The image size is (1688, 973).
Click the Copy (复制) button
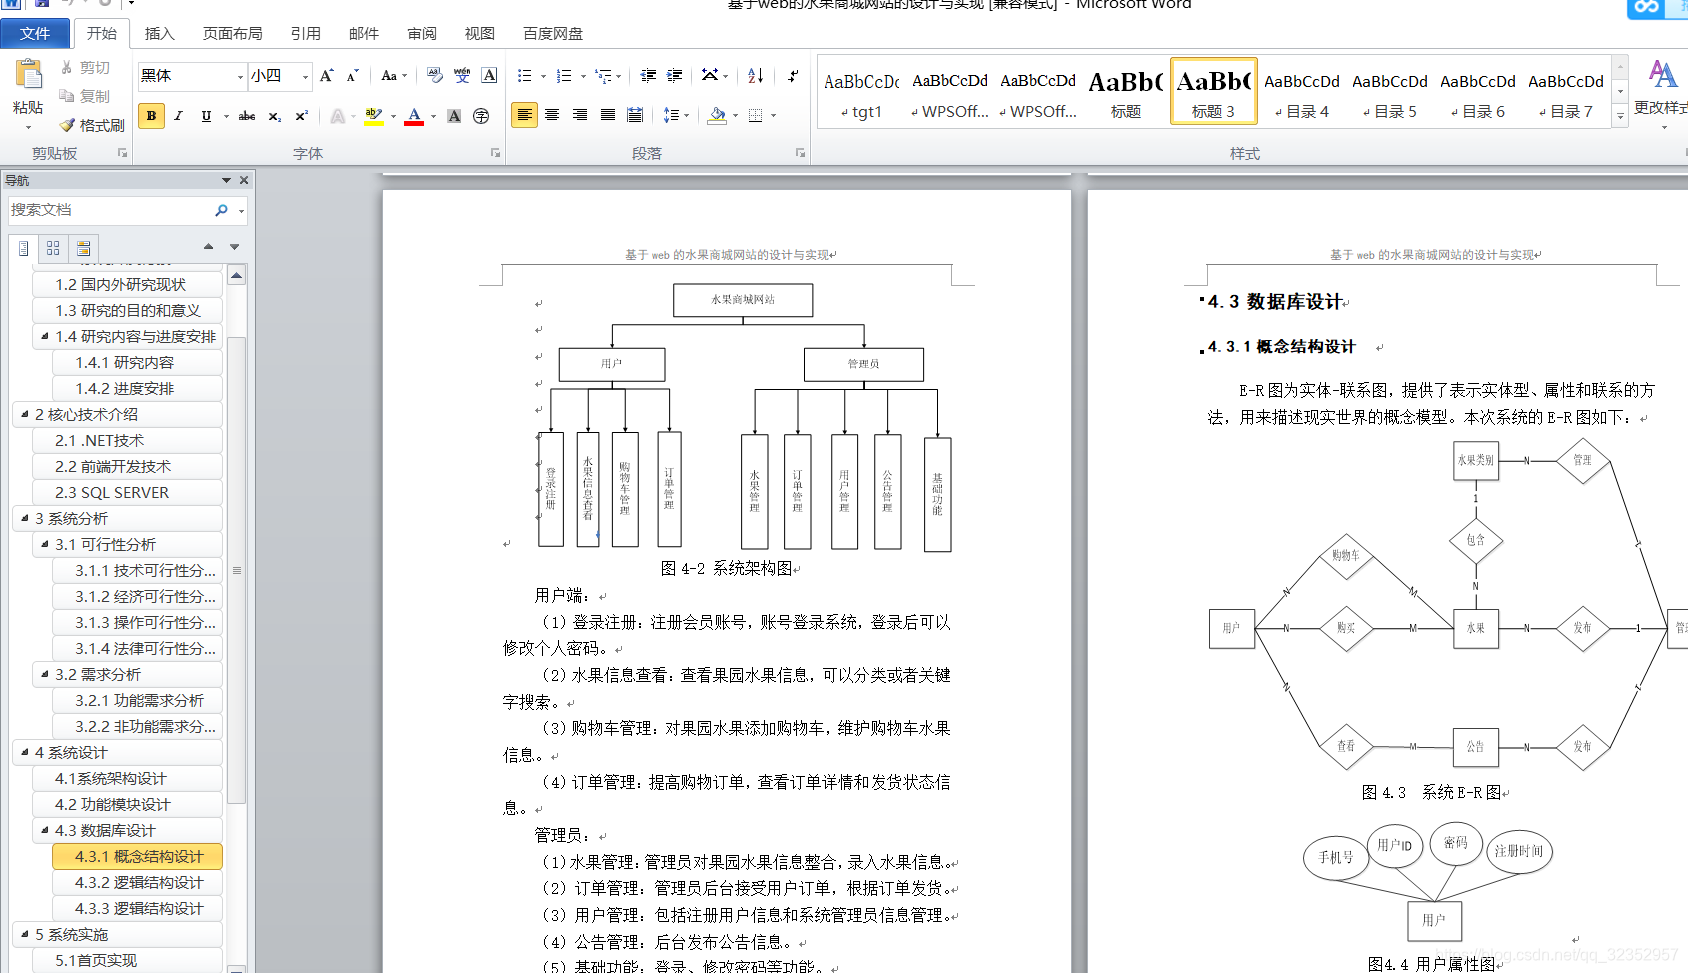(84, 96)
